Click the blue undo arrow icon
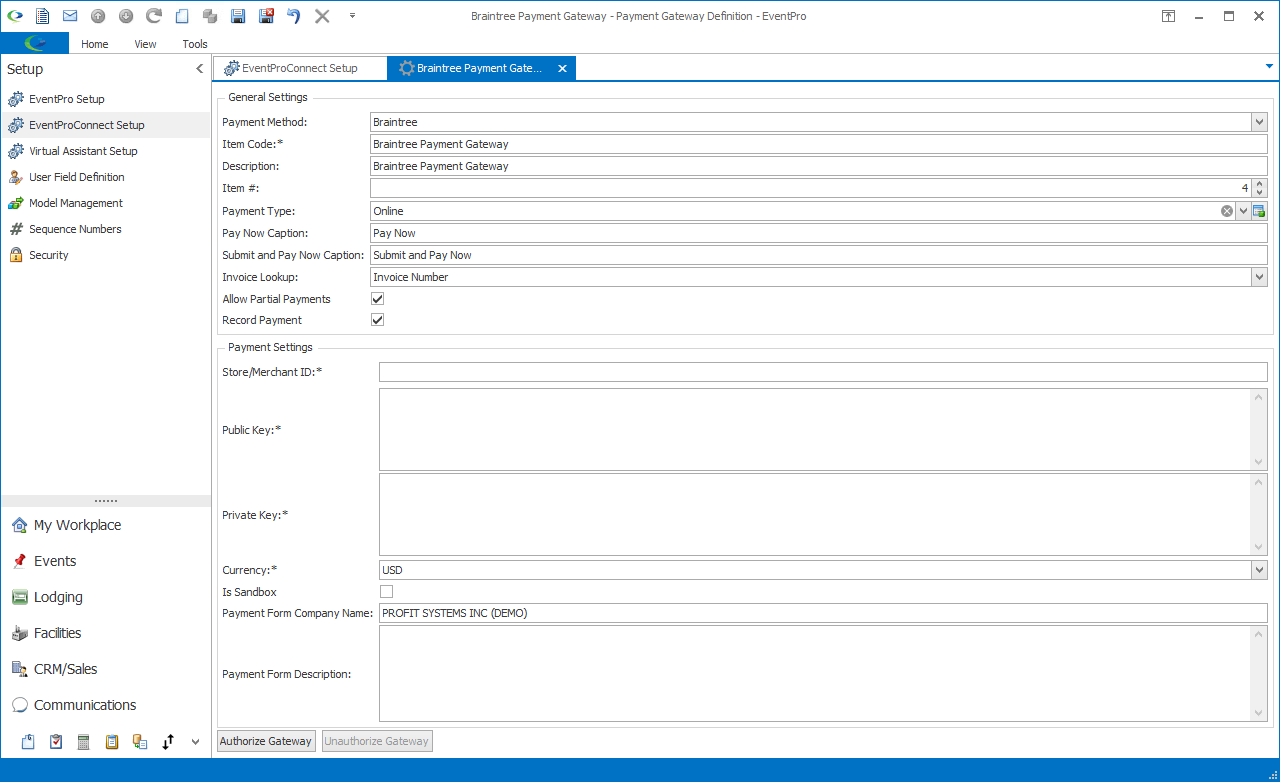Image resolution: width=1280 pixels, height=782 pixels. coord(294,16)
